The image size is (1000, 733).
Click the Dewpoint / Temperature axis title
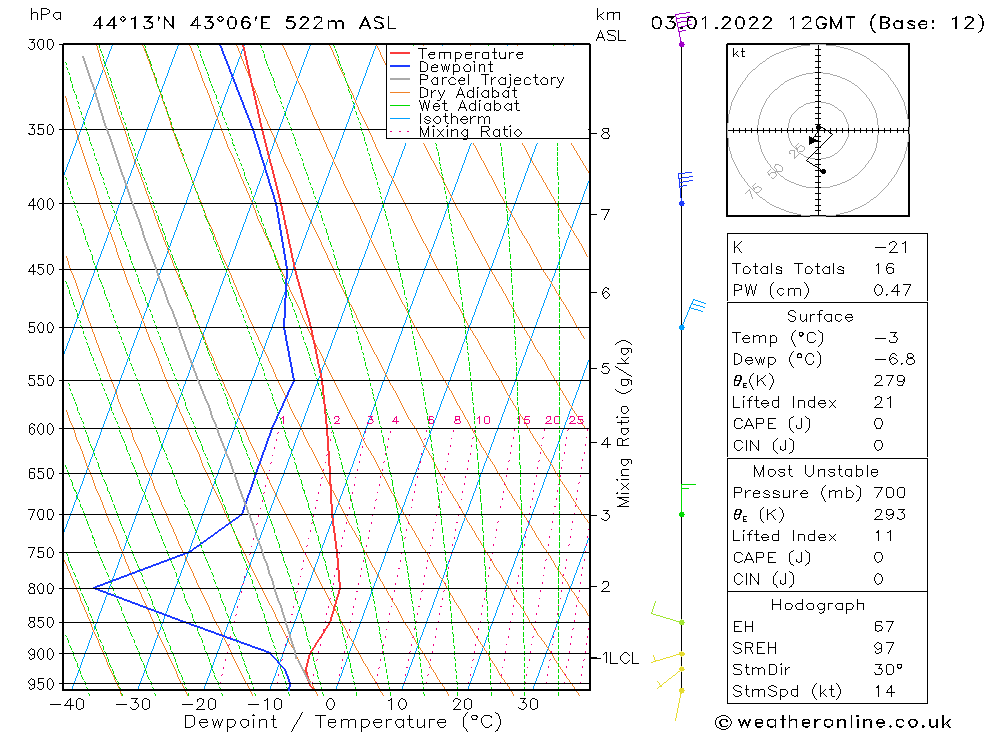342,723
